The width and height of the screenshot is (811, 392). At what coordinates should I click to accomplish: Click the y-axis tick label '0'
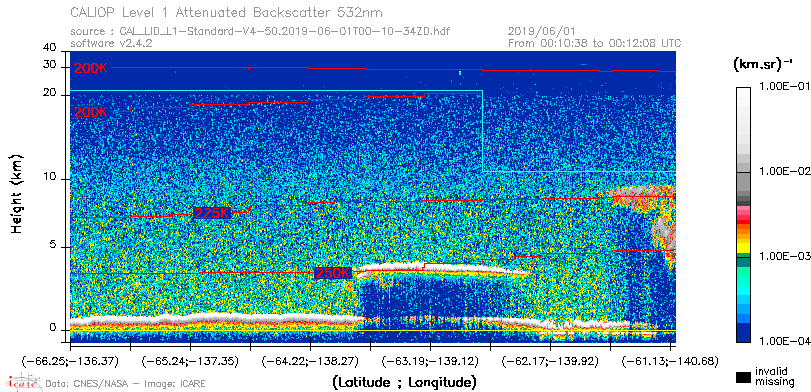52,328
